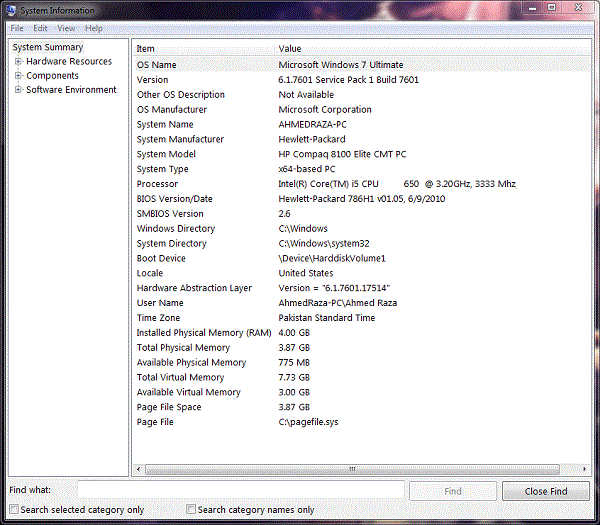Click the Item column header

tap(204, 49)
